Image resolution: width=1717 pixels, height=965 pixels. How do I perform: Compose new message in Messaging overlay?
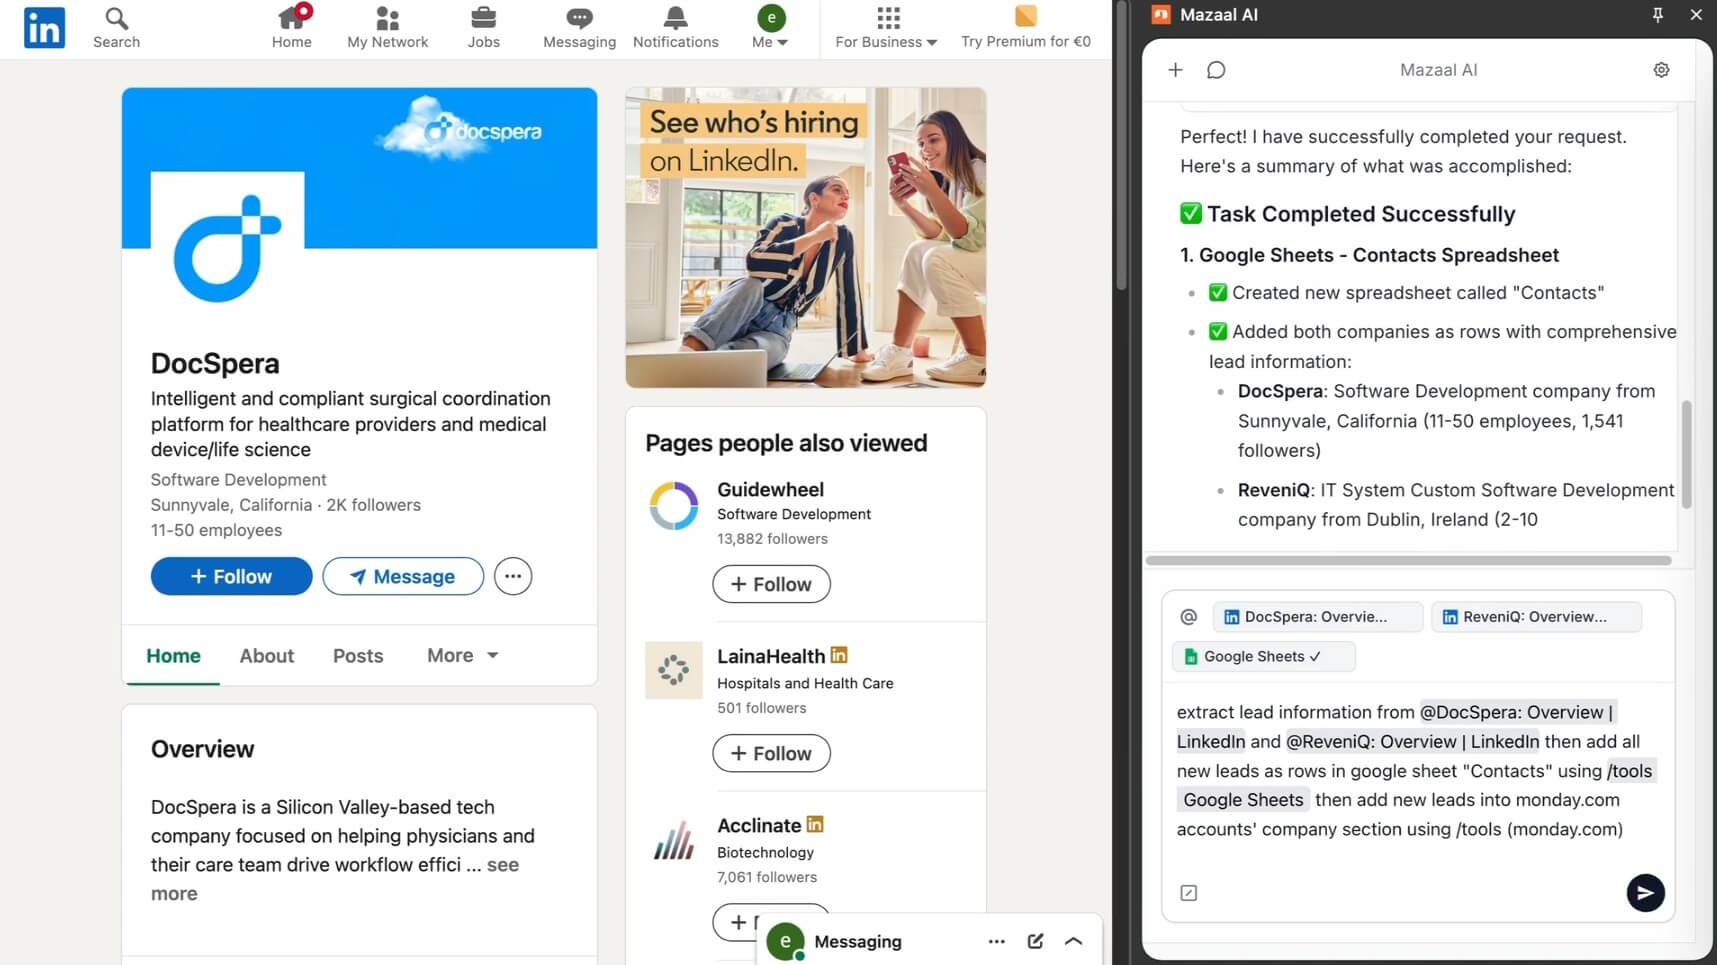(x=1035, y=941)
